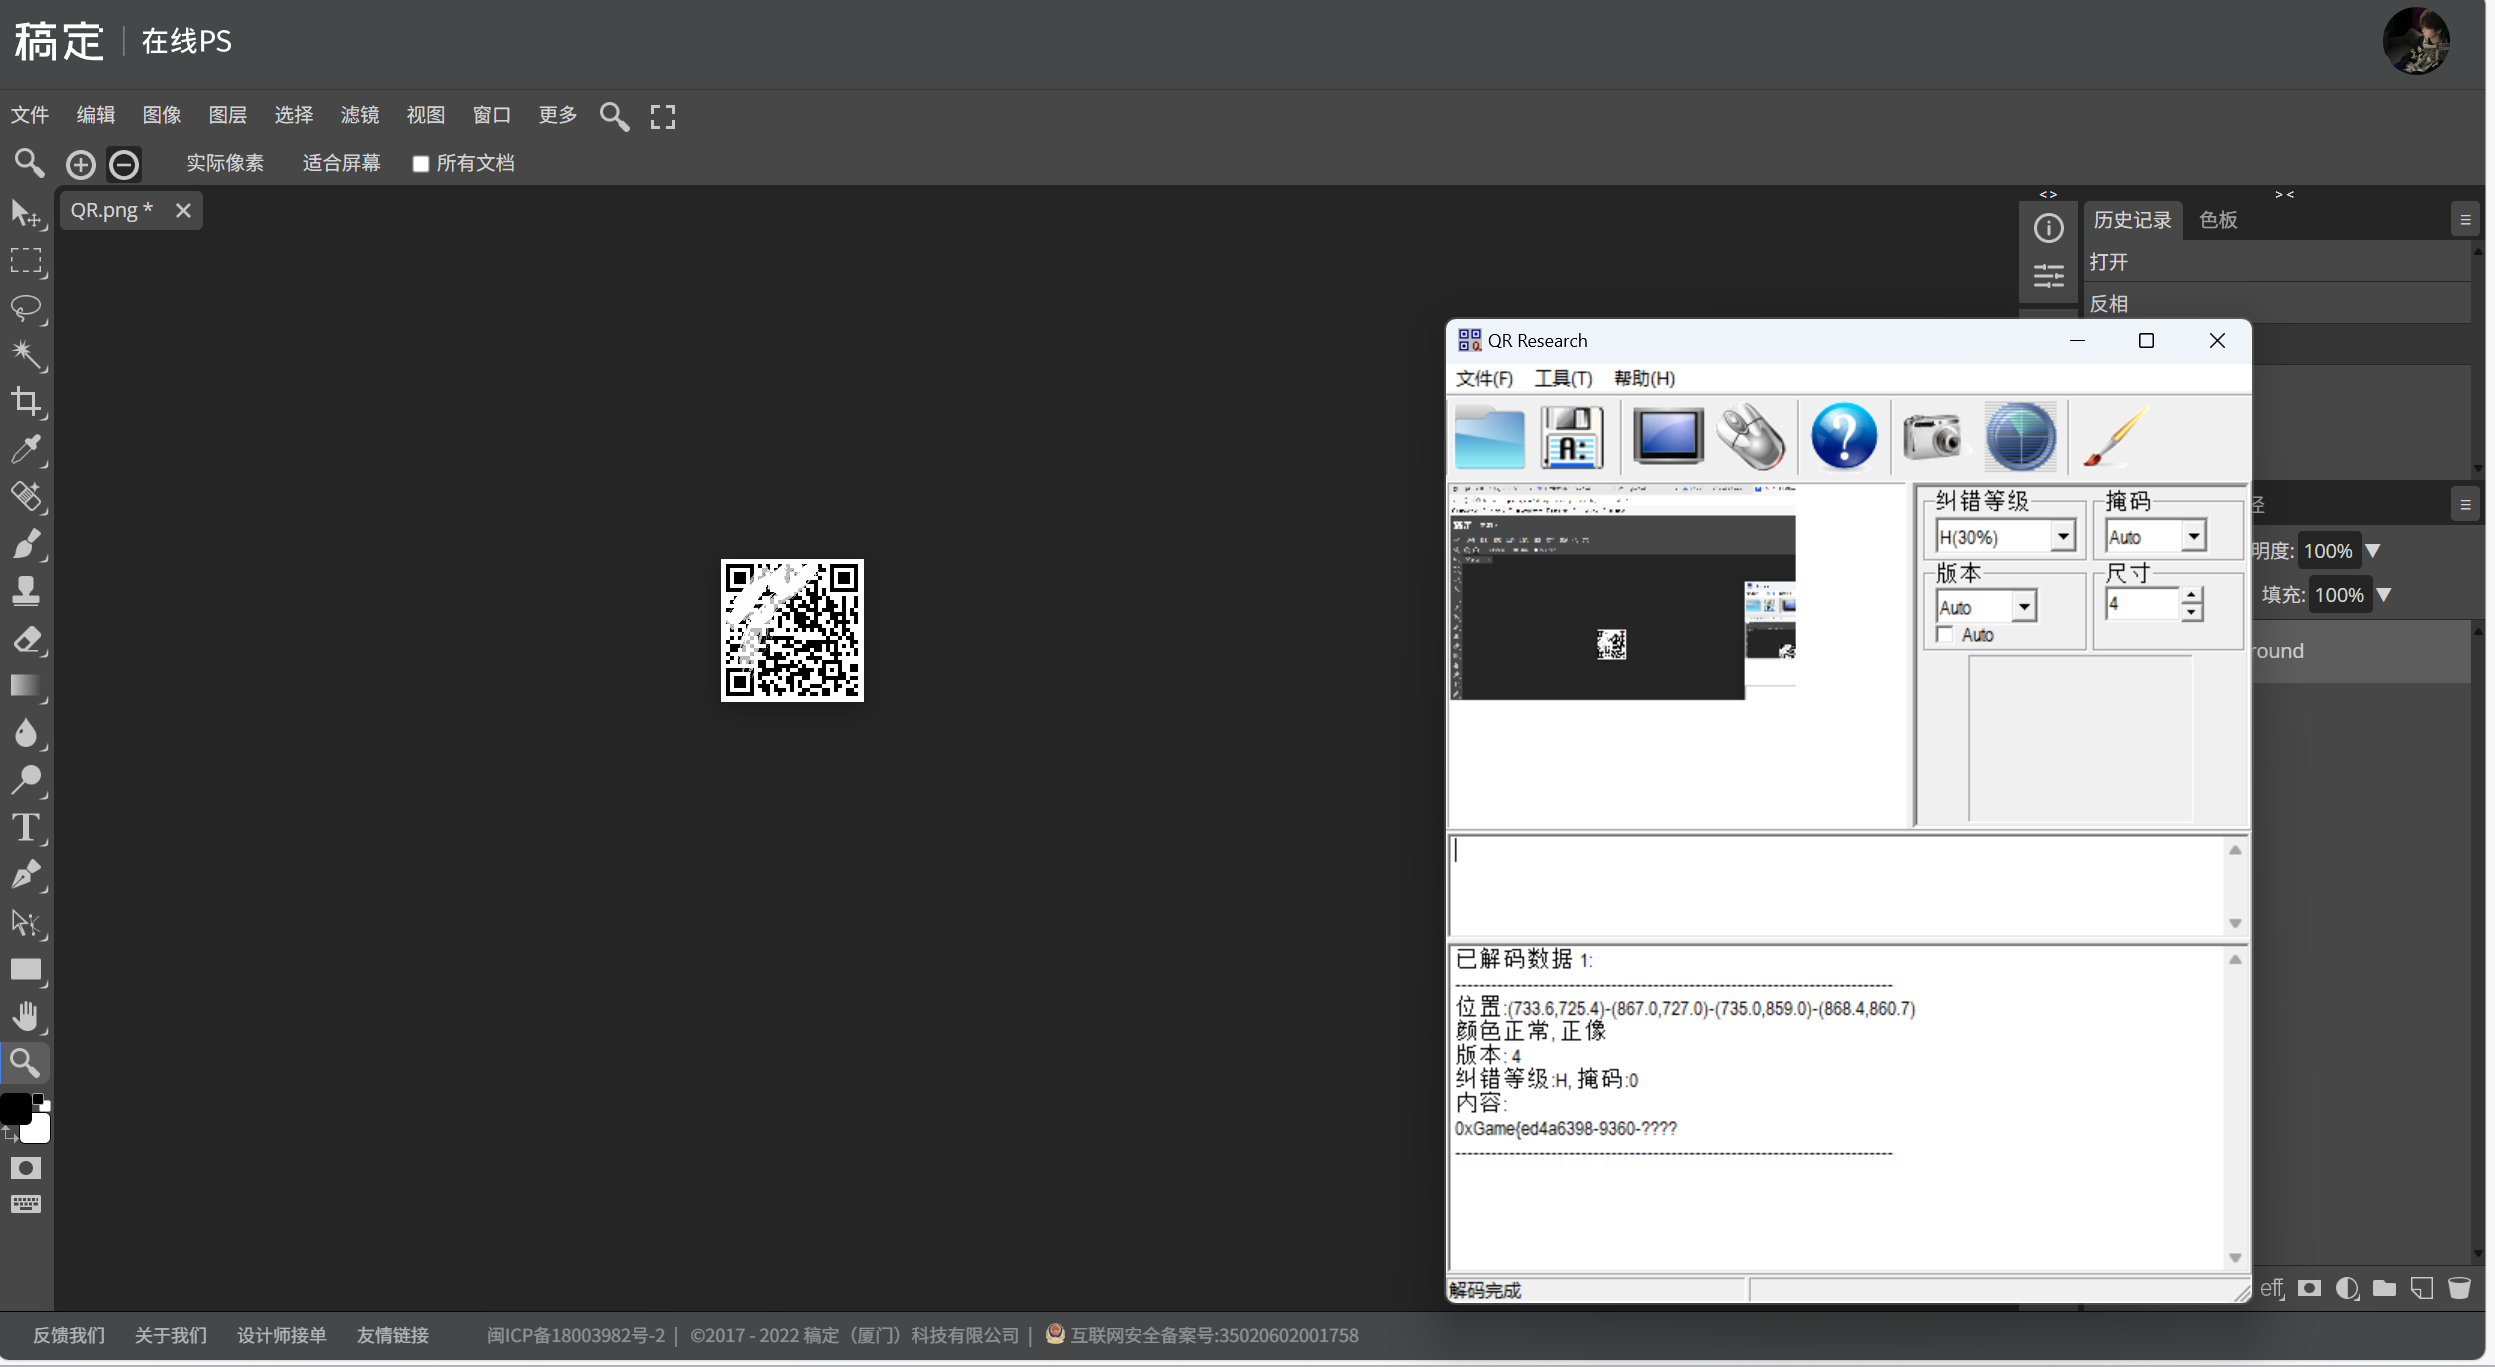Image resolution: width=2495 pixels, height=1367 pixels.
Task: Choose the Magic Wand tool
Action: coord(26,354)
